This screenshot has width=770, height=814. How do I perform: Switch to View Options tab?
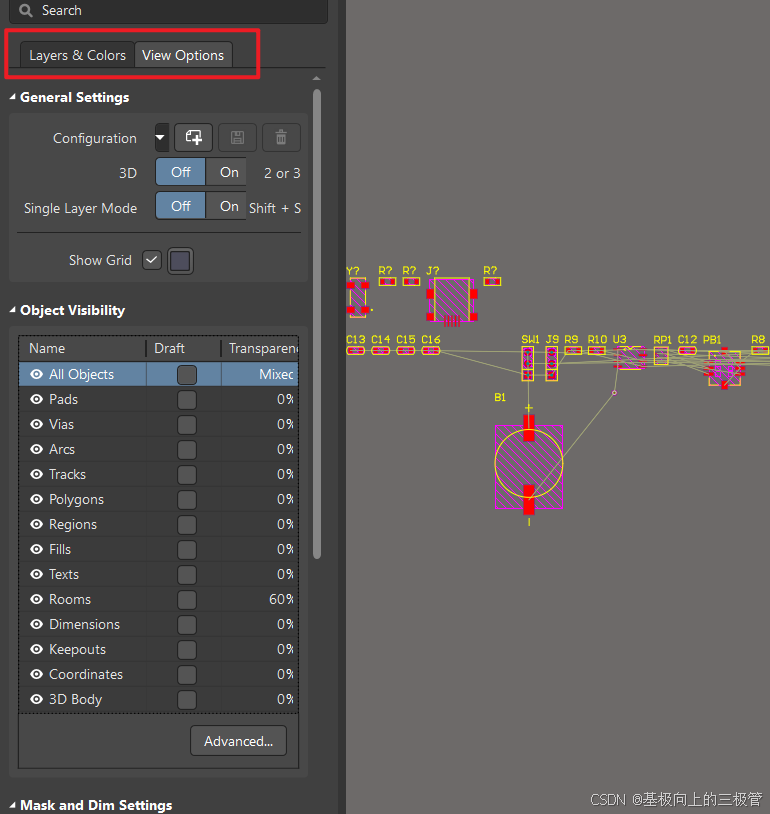coord(183,55)
